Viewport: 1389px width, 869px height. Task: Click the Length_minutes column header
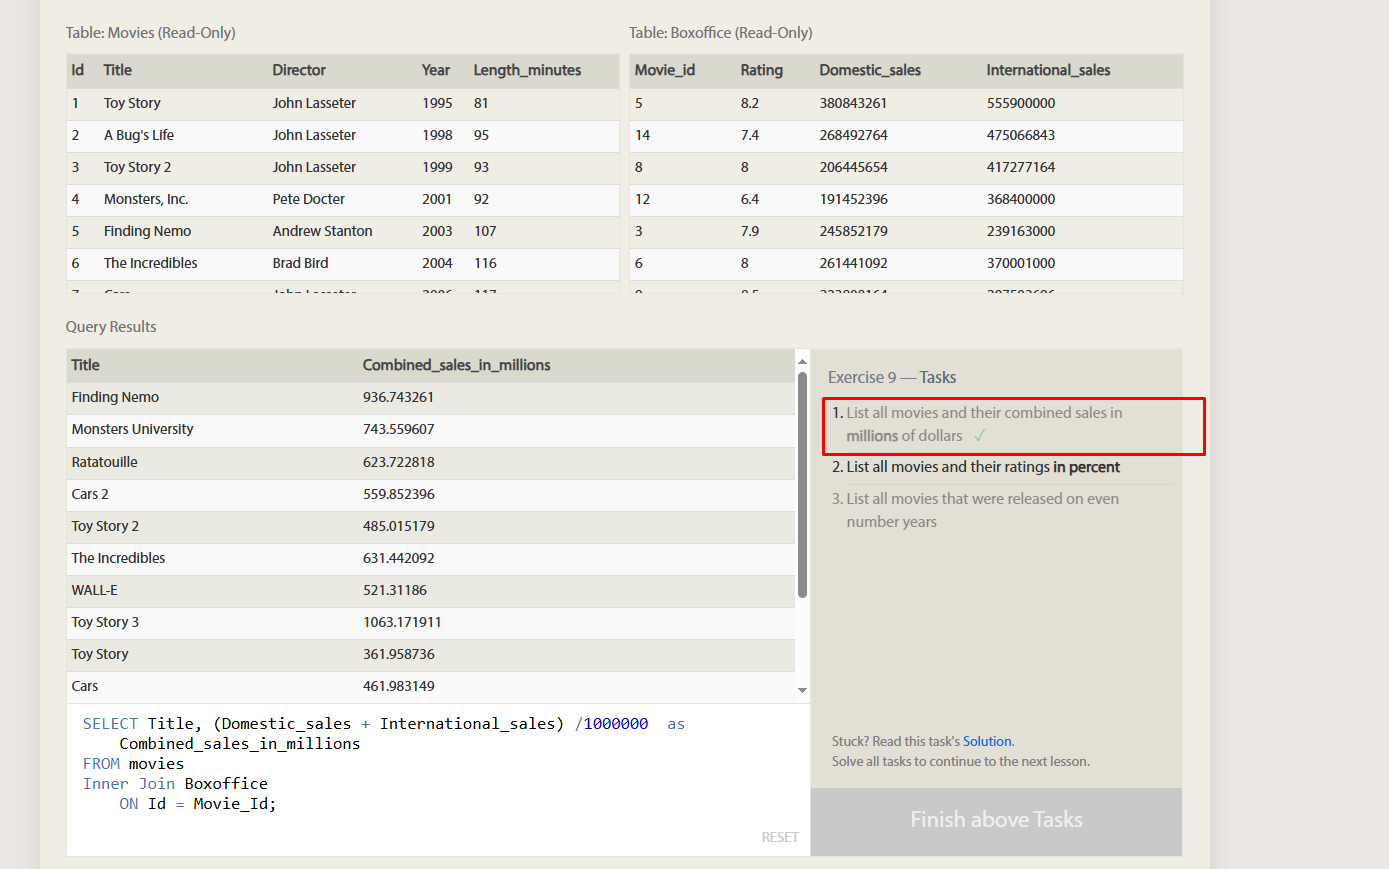coord(527,70)
